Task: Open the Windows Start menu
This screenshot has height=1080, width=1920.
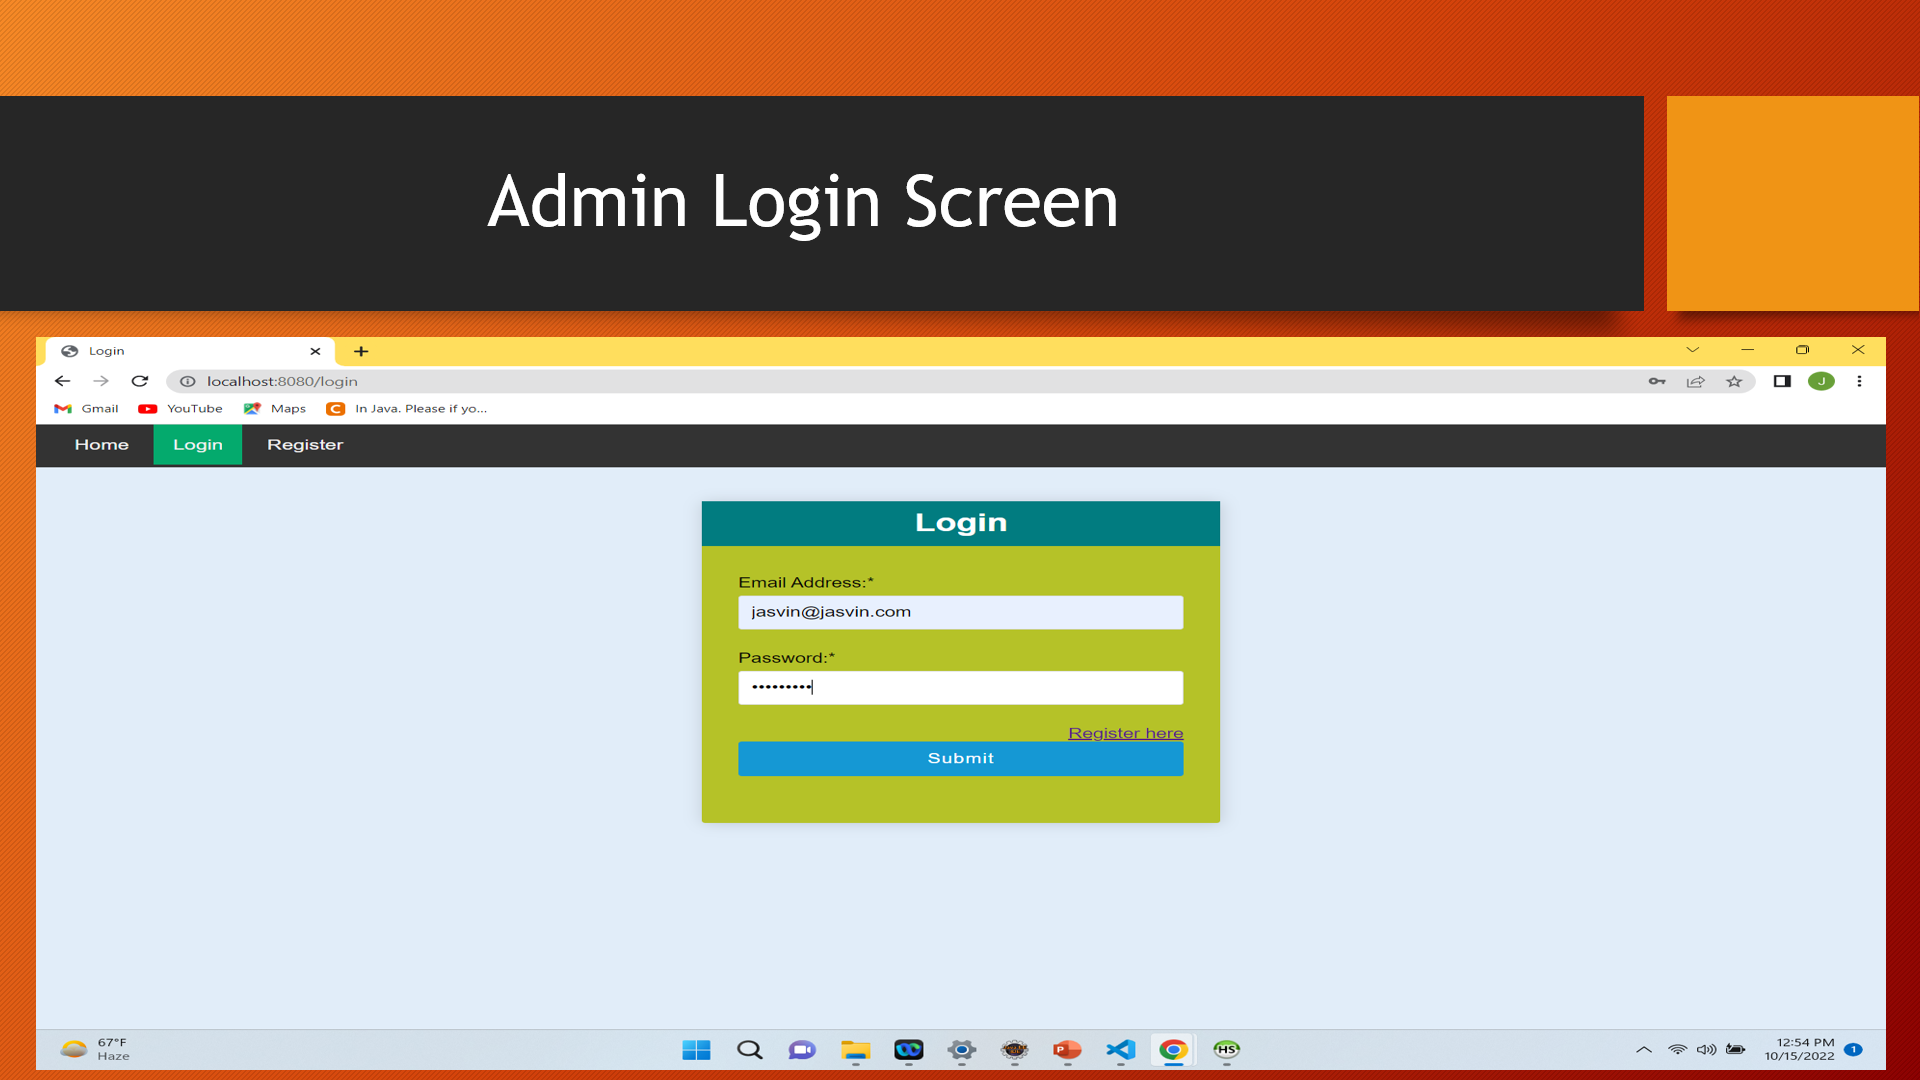Action: (x=696, y=1049)
